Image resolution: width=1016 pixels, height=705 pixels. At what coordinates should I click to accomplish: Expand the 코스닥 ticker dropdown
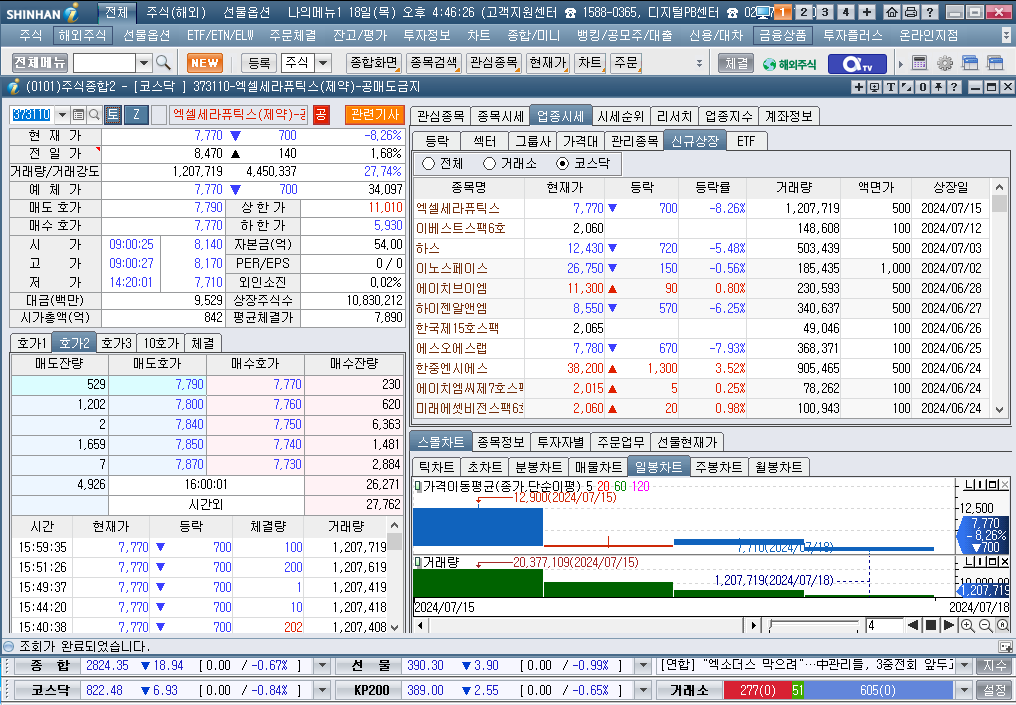click(x=322, y=690)
